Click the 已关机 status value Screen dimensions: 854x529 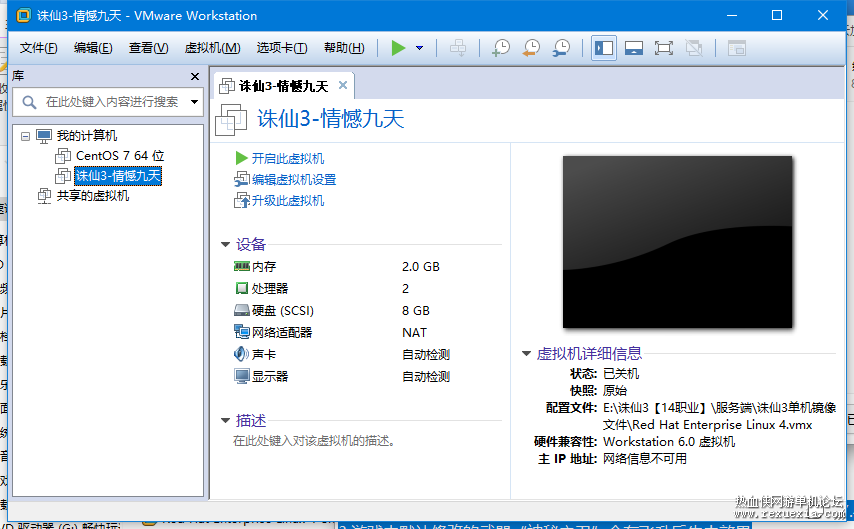621,374
